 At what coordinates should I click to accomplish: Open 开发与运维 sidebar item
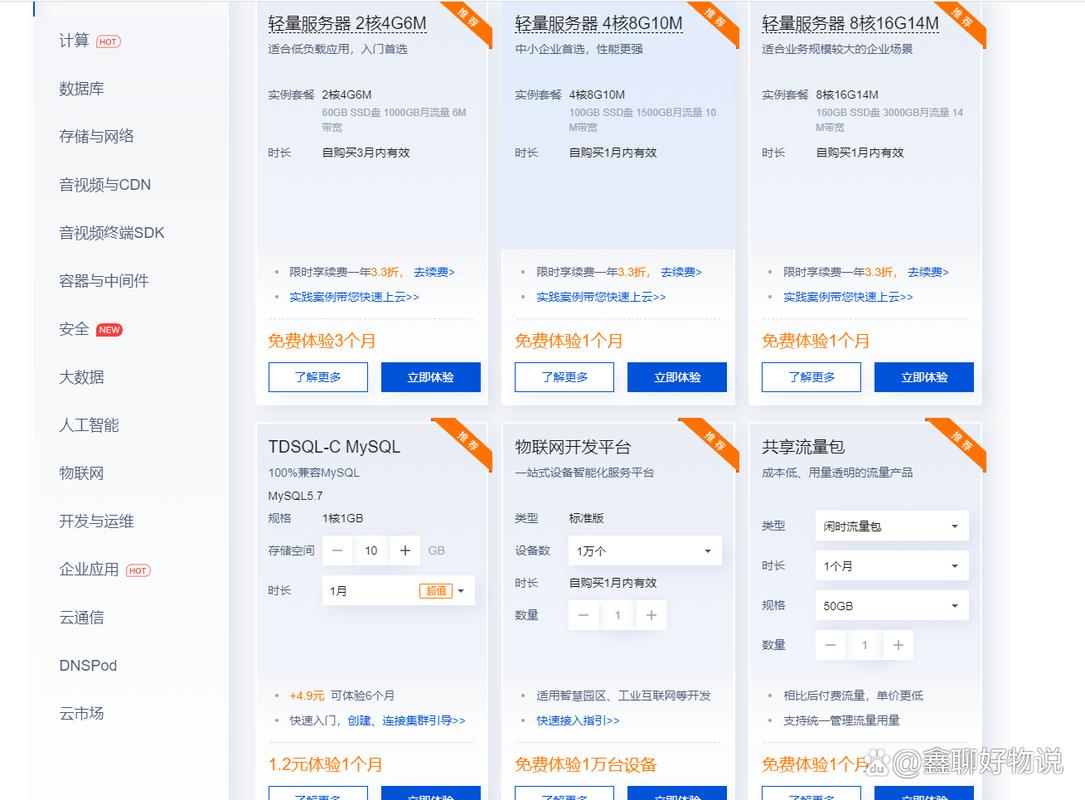click(96, 521)
